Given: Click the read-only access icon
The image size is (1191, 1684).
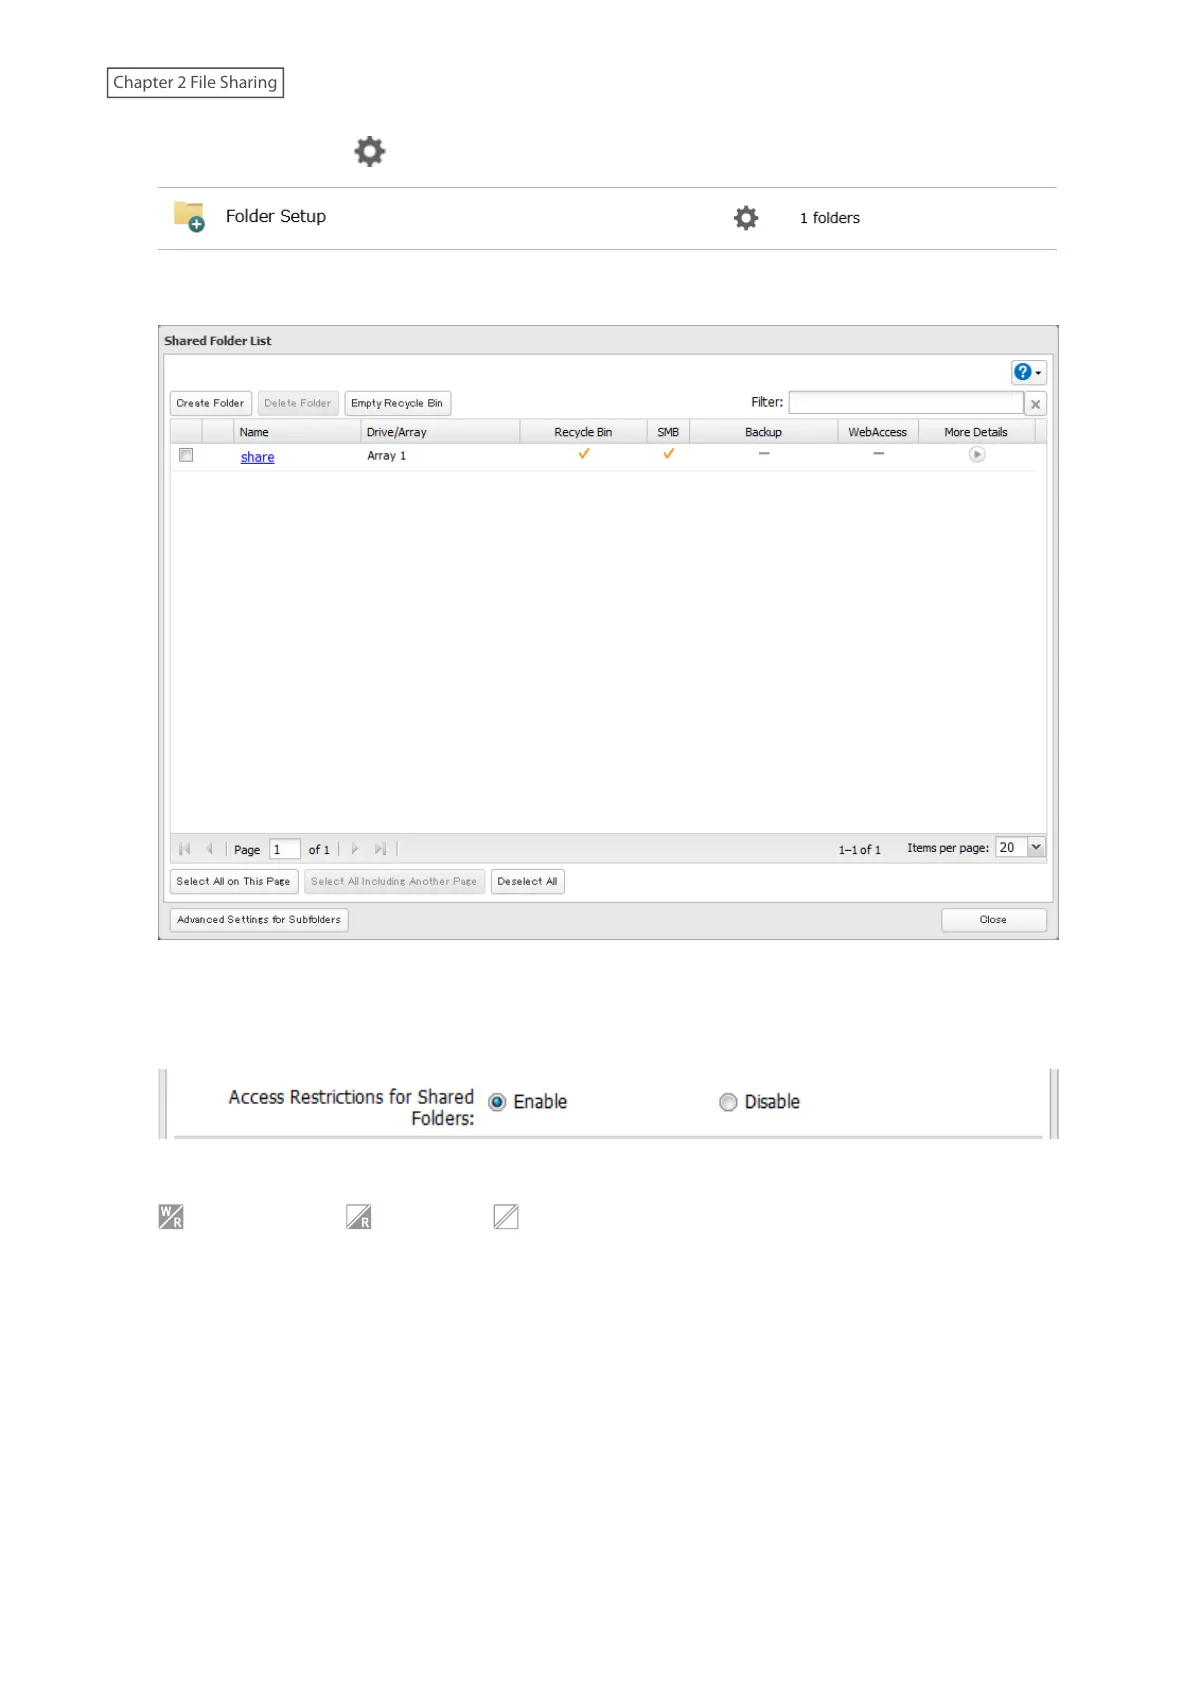Looking at the screenshot, I should tap(359, 1217).
